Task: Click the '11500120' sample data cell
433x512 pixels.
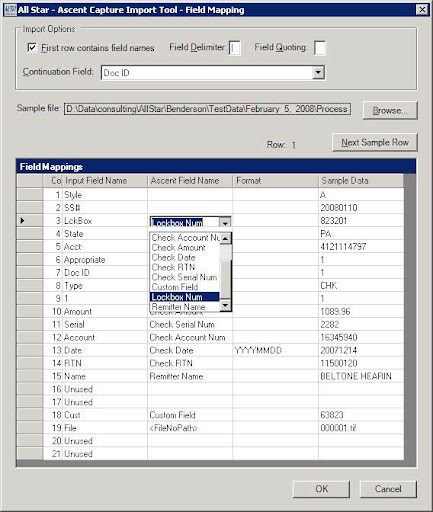Action: [361, 363]
